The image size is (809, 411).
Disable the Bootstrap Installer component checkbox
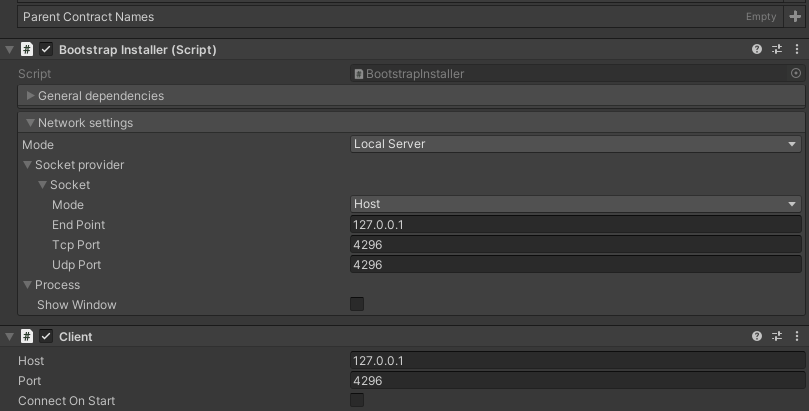tap(46, 50)
